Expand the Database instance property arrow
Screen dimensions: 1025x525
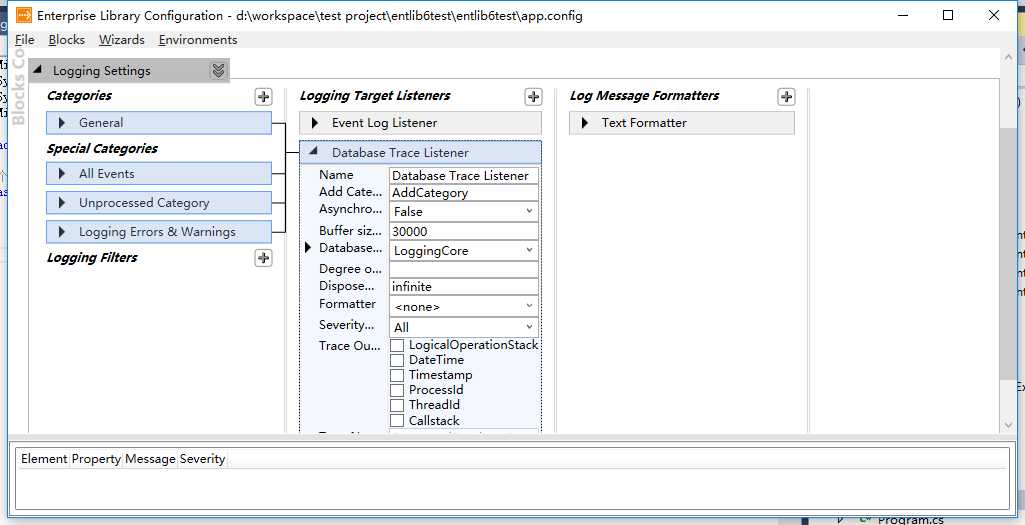tap(309, 248)
